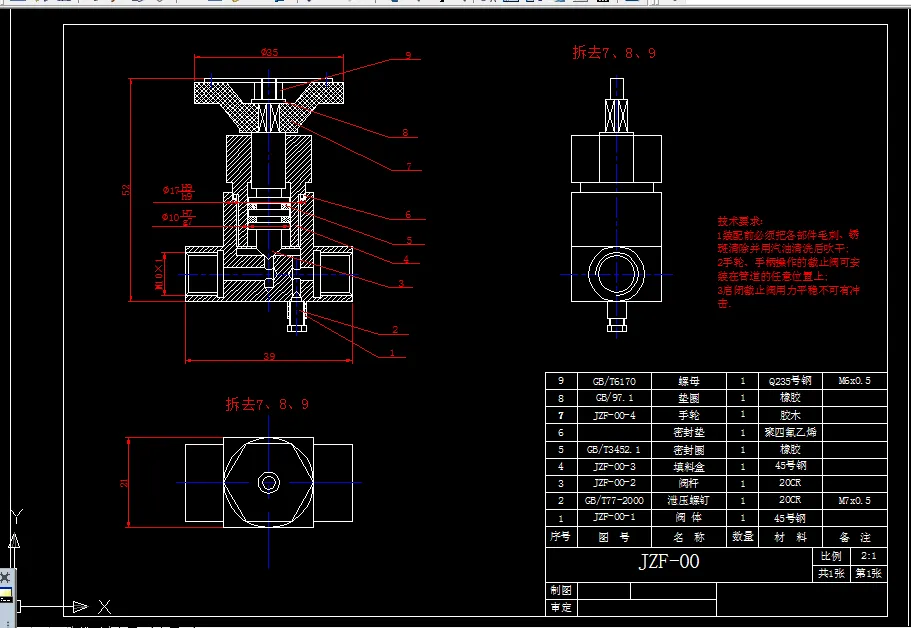
Task: Click the JZF-00-4 drawing number cell
Action: [614, 415]
